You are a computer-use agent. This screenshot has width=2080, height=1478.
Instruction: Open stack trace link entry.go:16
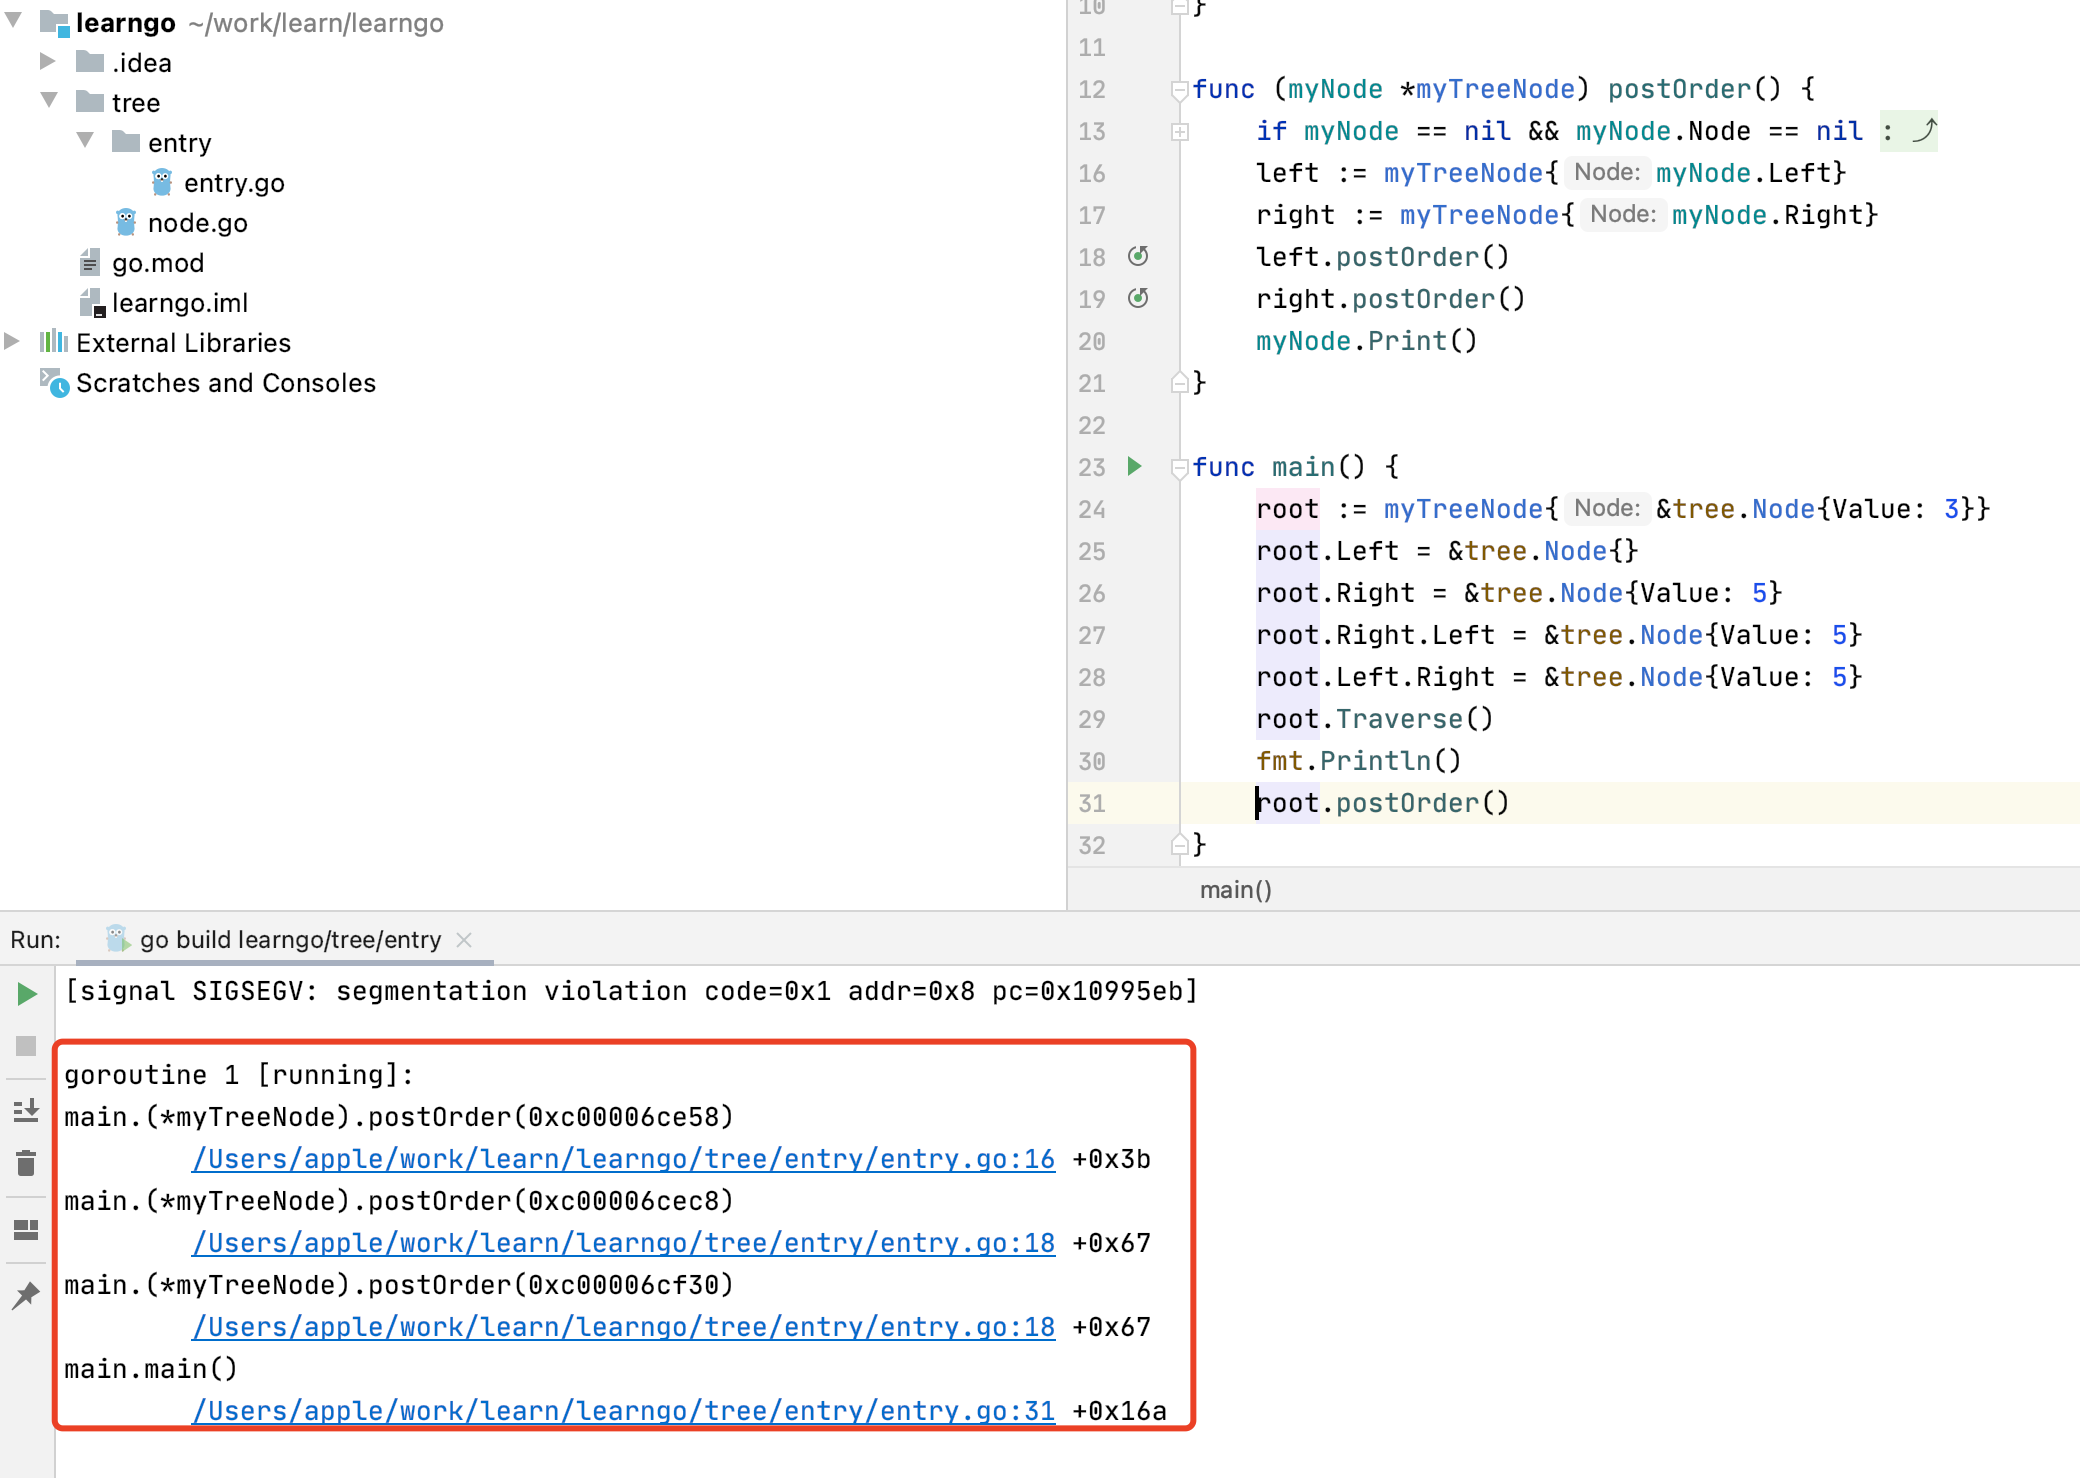623,1159
